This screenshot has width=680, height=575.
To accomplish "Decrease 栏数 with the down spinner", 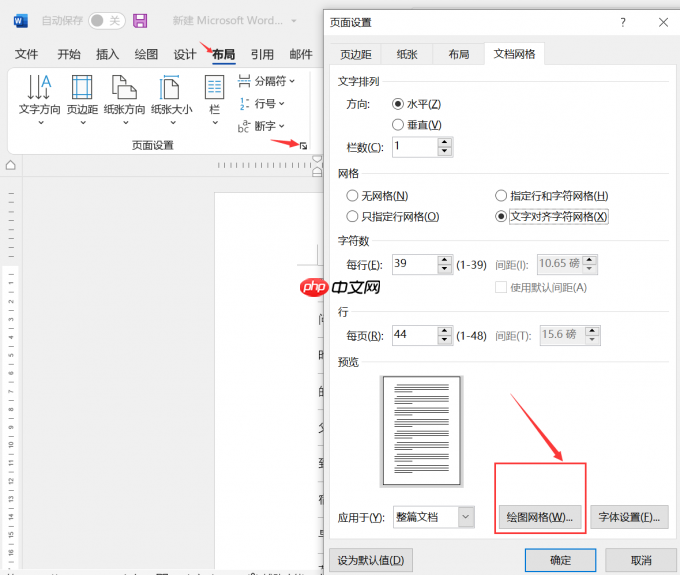I will 445,151.
